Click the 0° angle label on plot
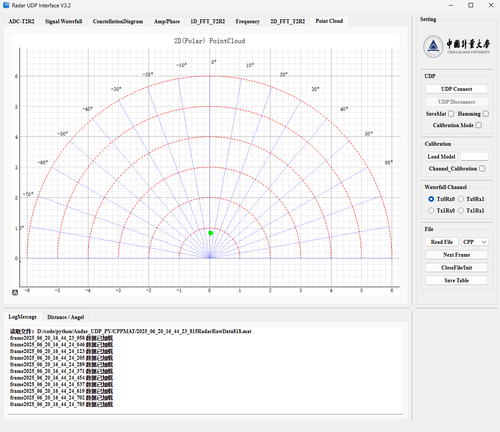 214,62
